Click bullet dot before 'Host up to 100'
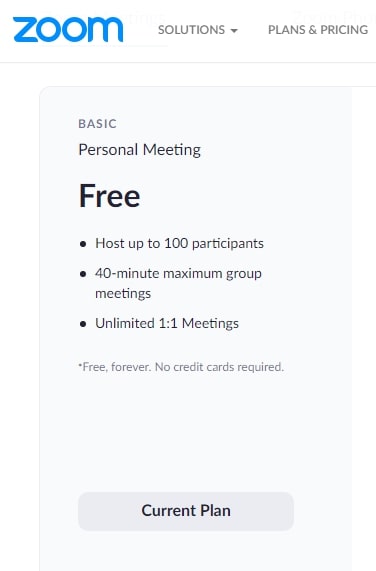Screen dimensions: 376x571 pos(83,244)
